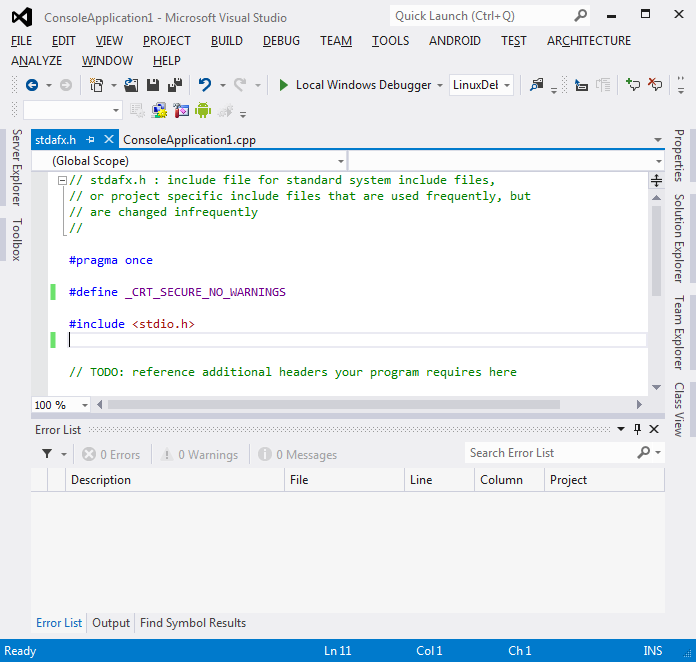The height and width of the screenshot is (662, 696).
Task: Click the Visual Studio logo icon
Action: pyautogui.click(x=22, y=17)
